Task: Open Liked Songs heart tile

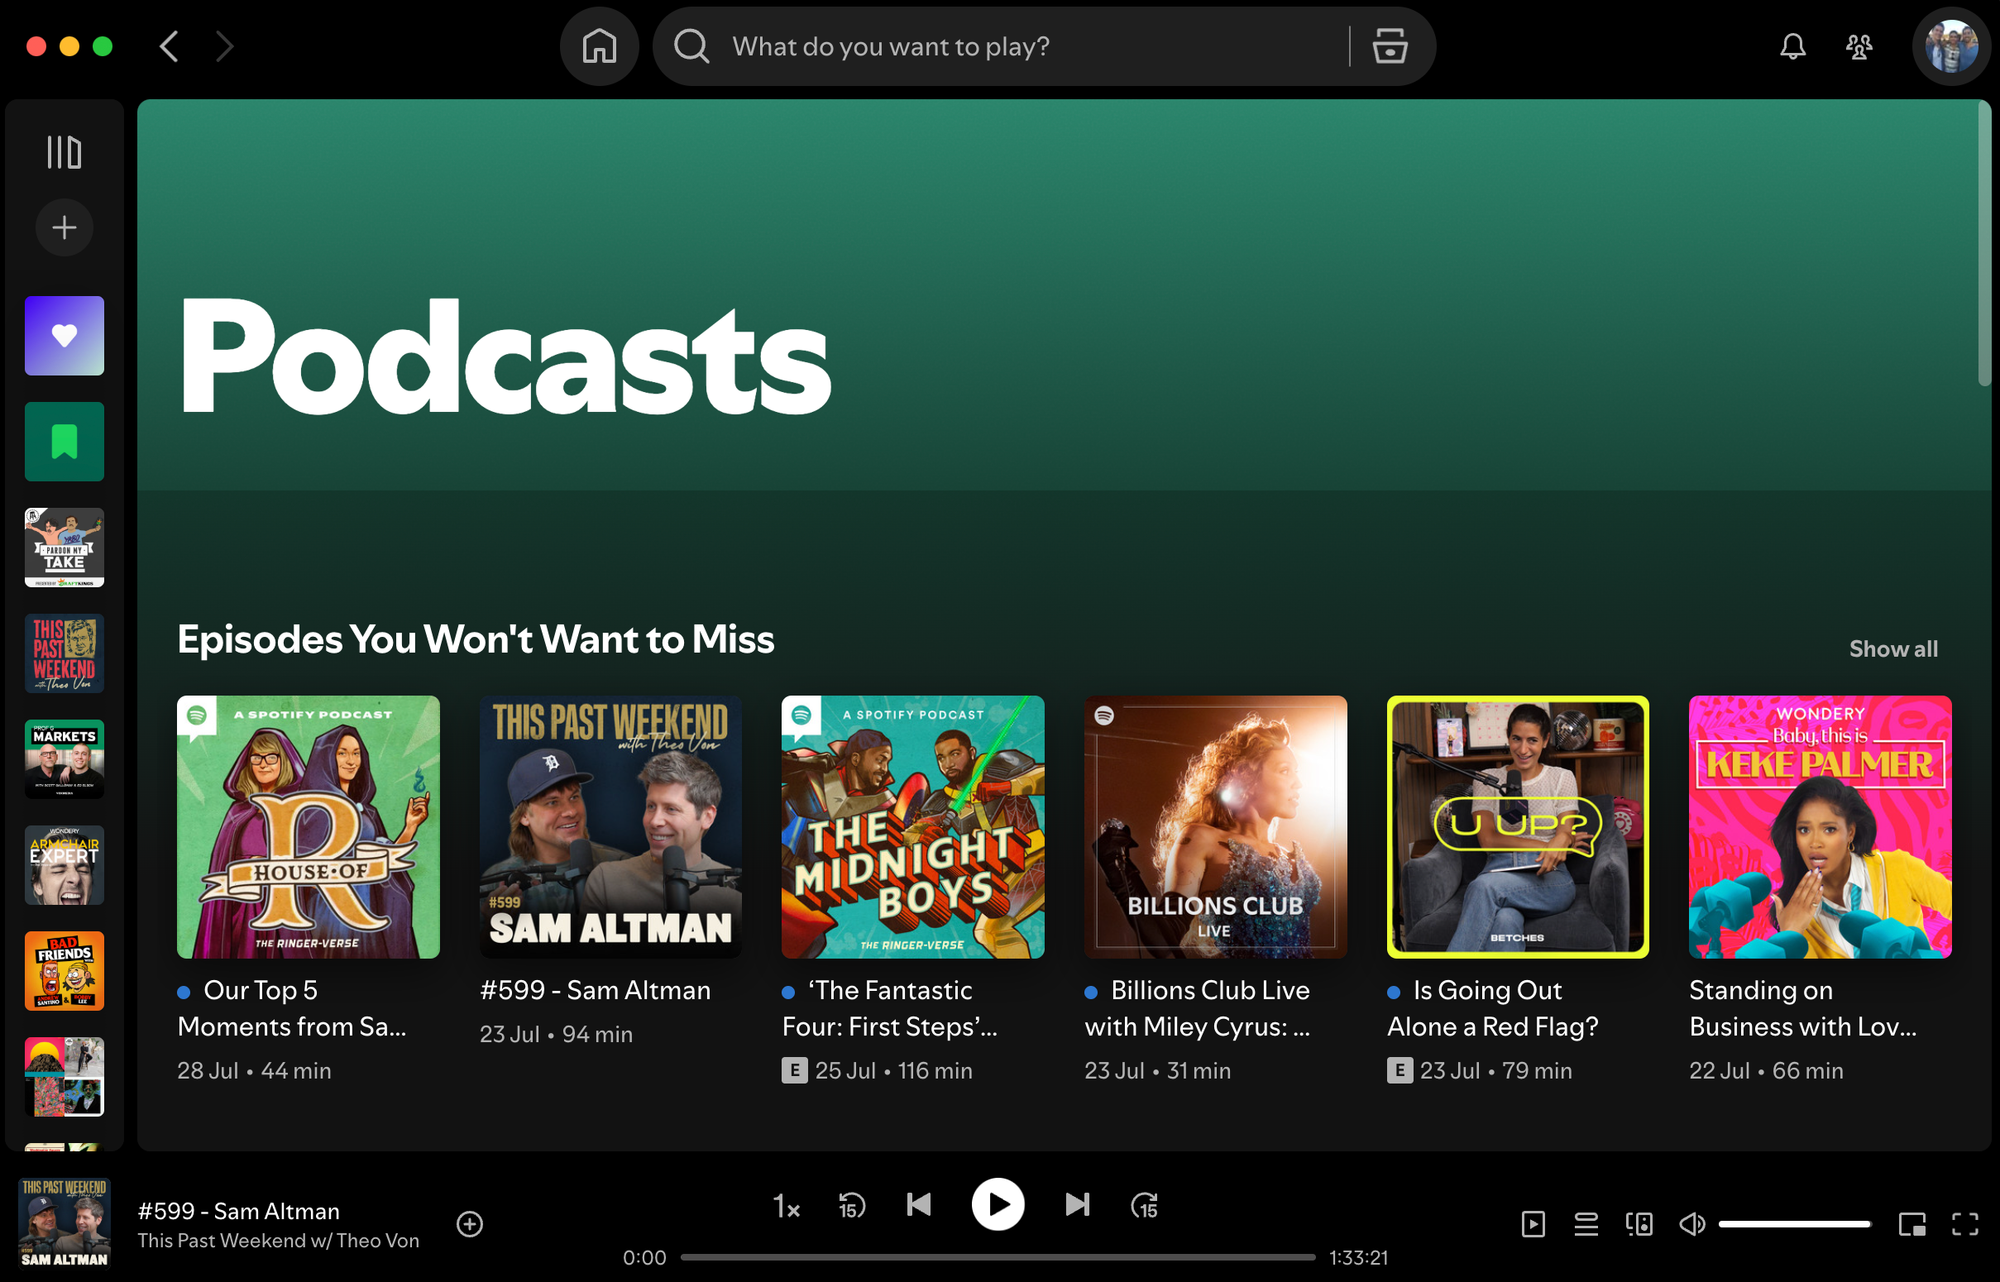Action: [x=64, y=336]
